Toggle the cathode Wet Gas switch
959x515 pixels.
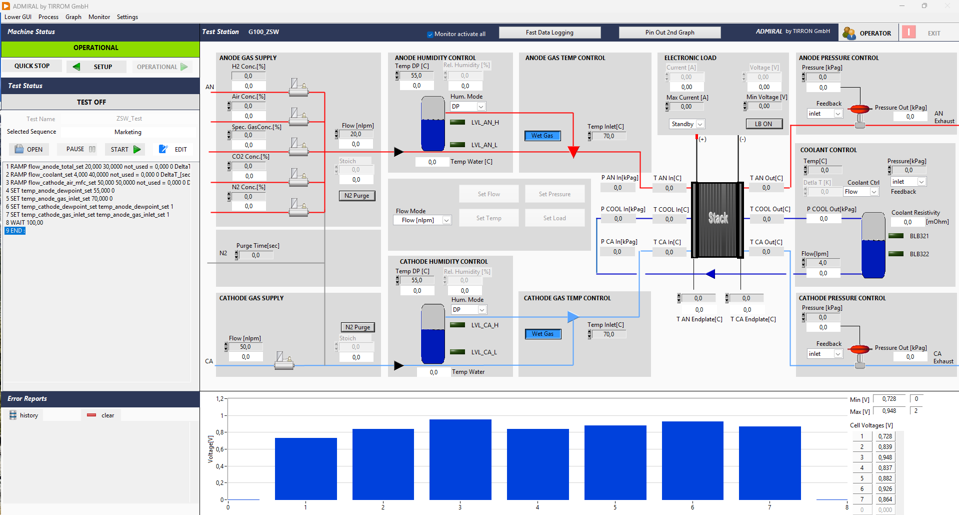(542, 334)
